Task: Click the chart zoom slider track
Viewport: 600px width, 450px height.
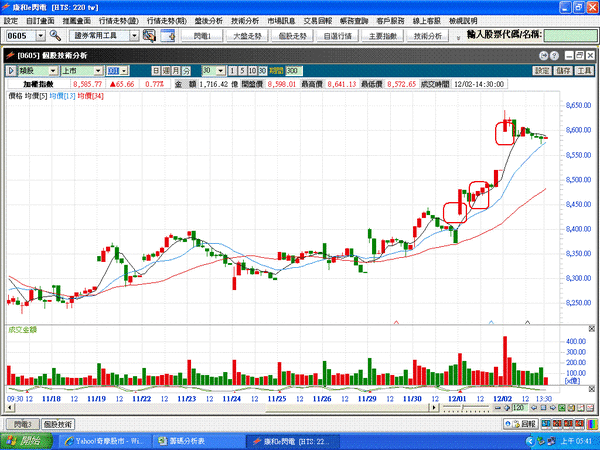Action: 465,408
